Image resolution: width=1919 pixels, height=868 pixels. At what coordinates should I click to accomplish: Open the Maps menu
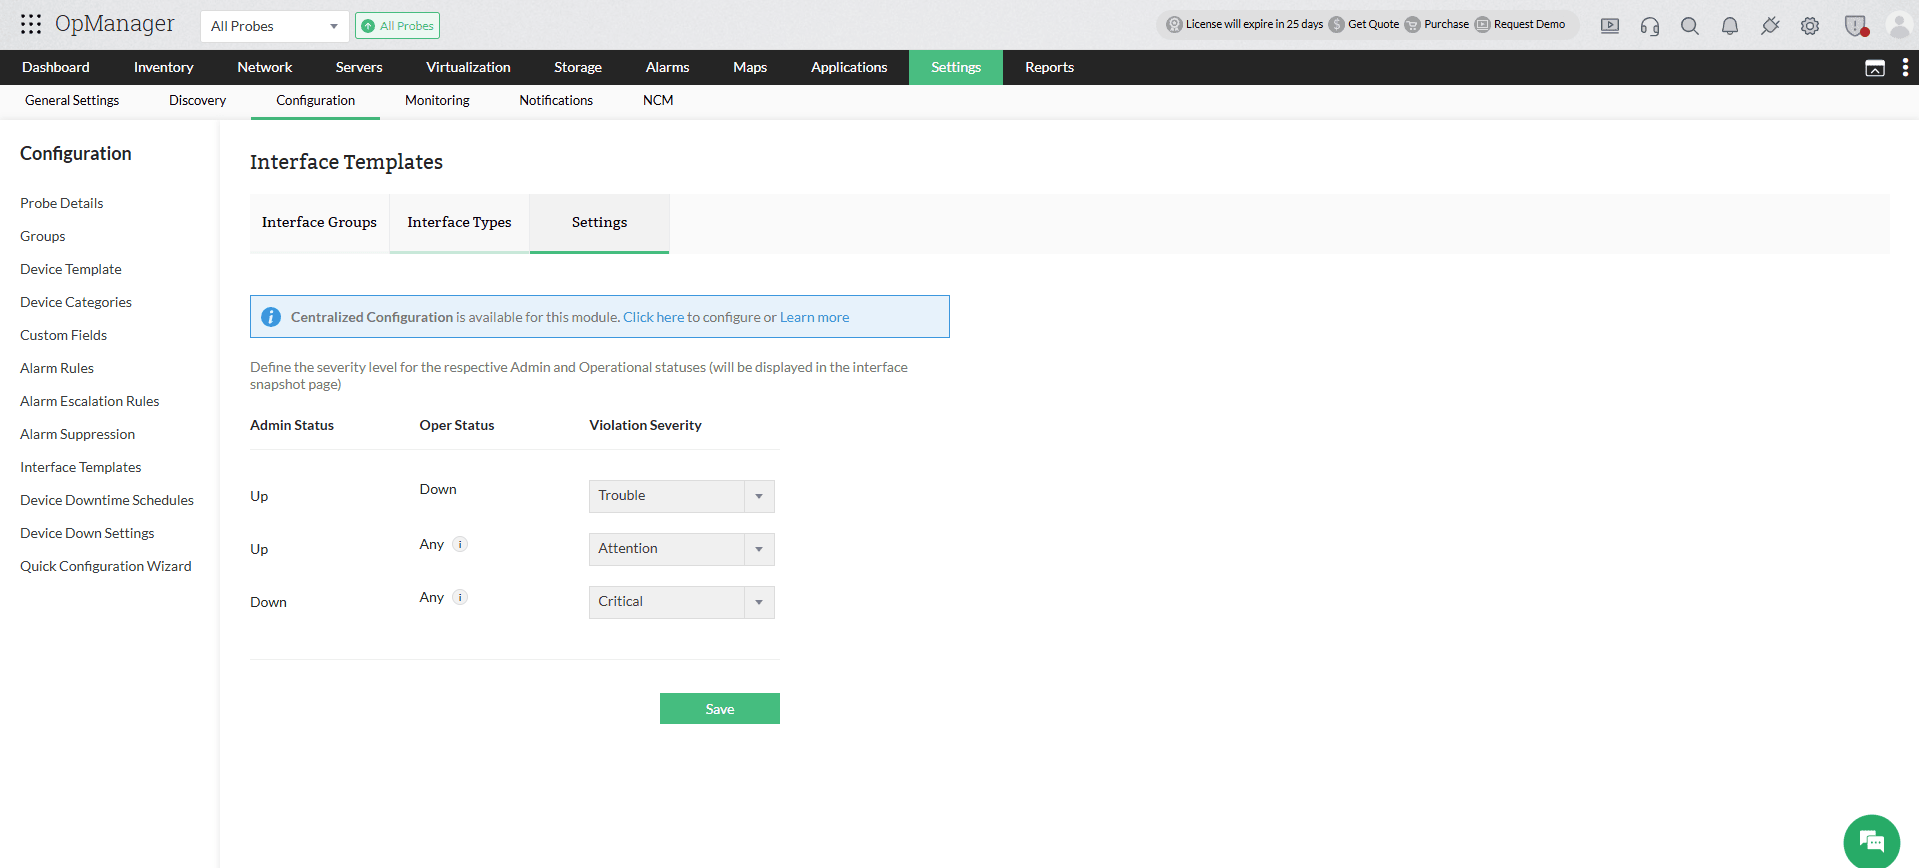coord(750,67)
